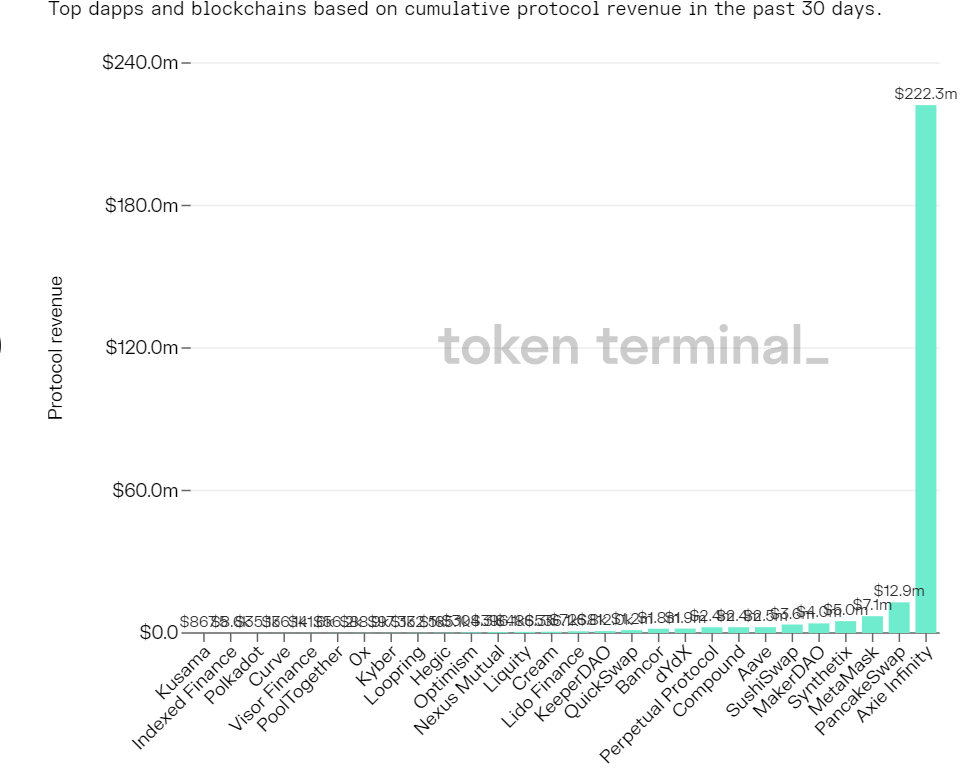The image size is (970, 778).
Task: Click the $12.9m data label
Action: click(898, 591)
